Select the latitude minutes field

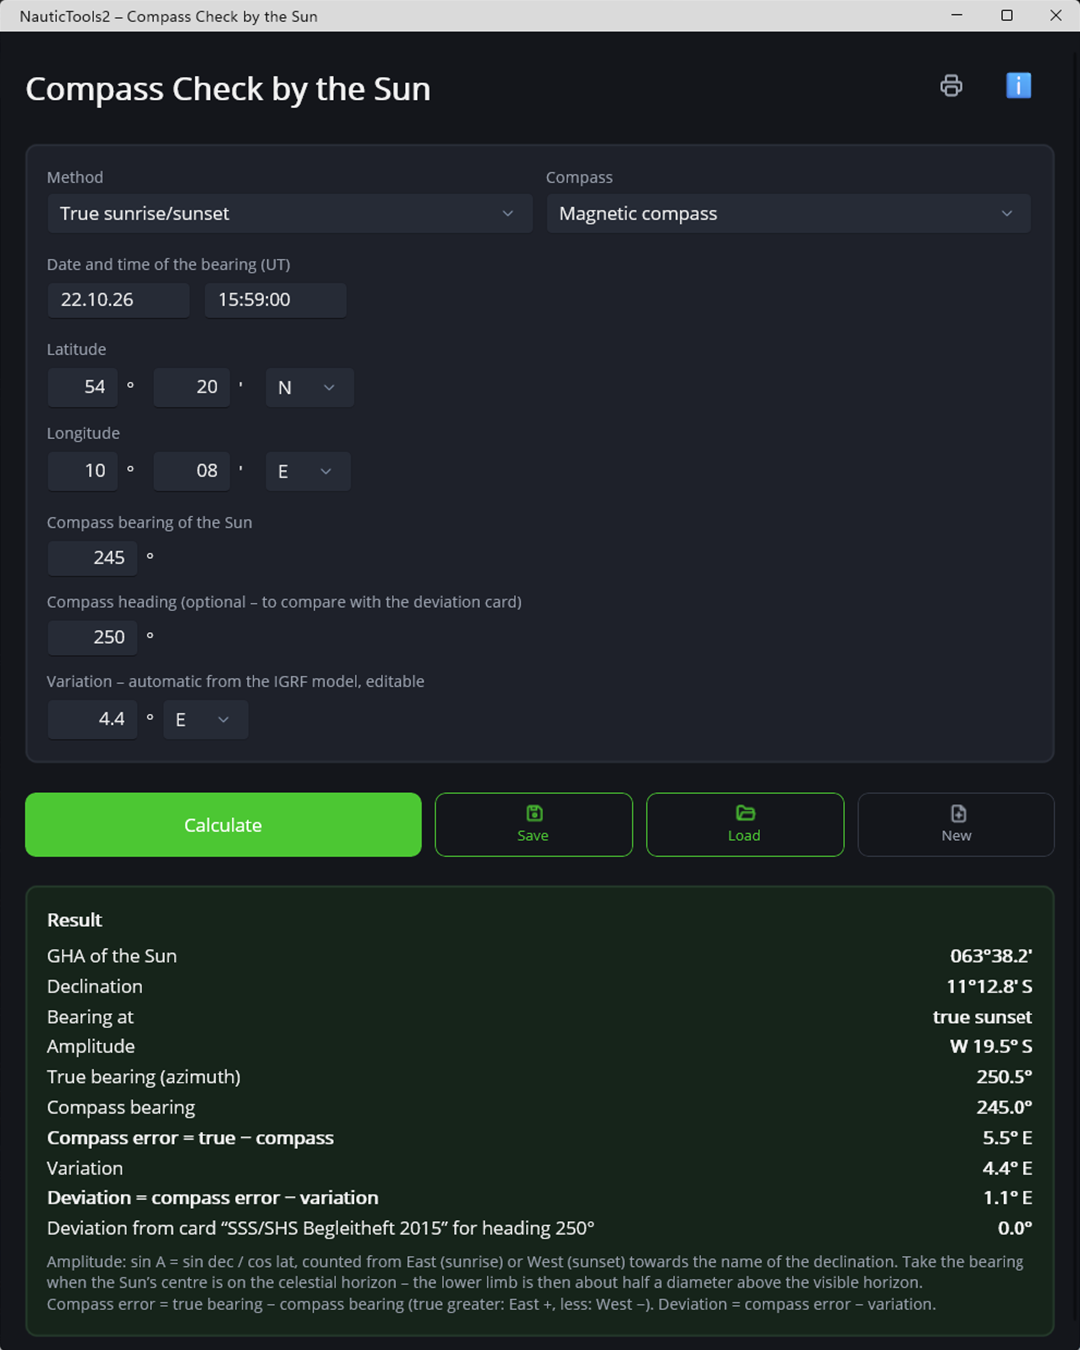[x=192, y=388]
